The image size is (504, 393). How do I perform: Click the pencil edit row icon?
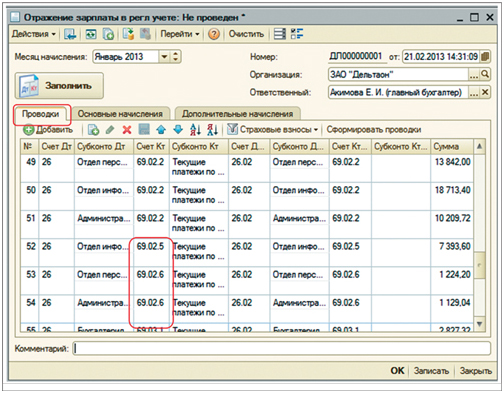(110, 130)
